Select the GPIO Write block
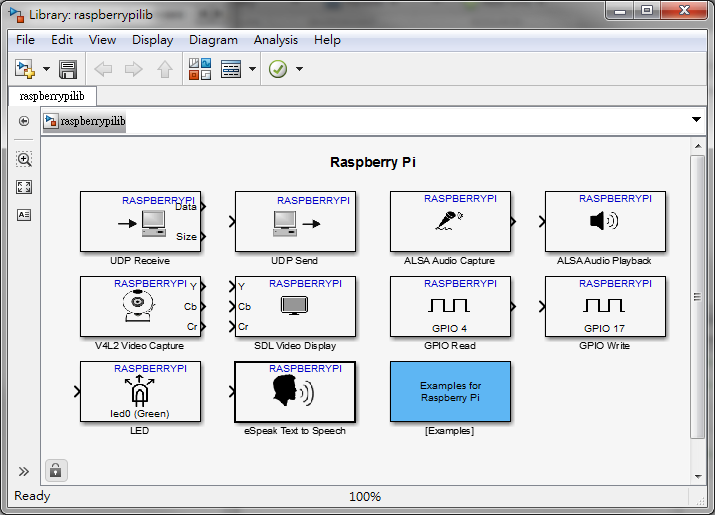This screenshot has height=515, width=715. tap(605, 307)
